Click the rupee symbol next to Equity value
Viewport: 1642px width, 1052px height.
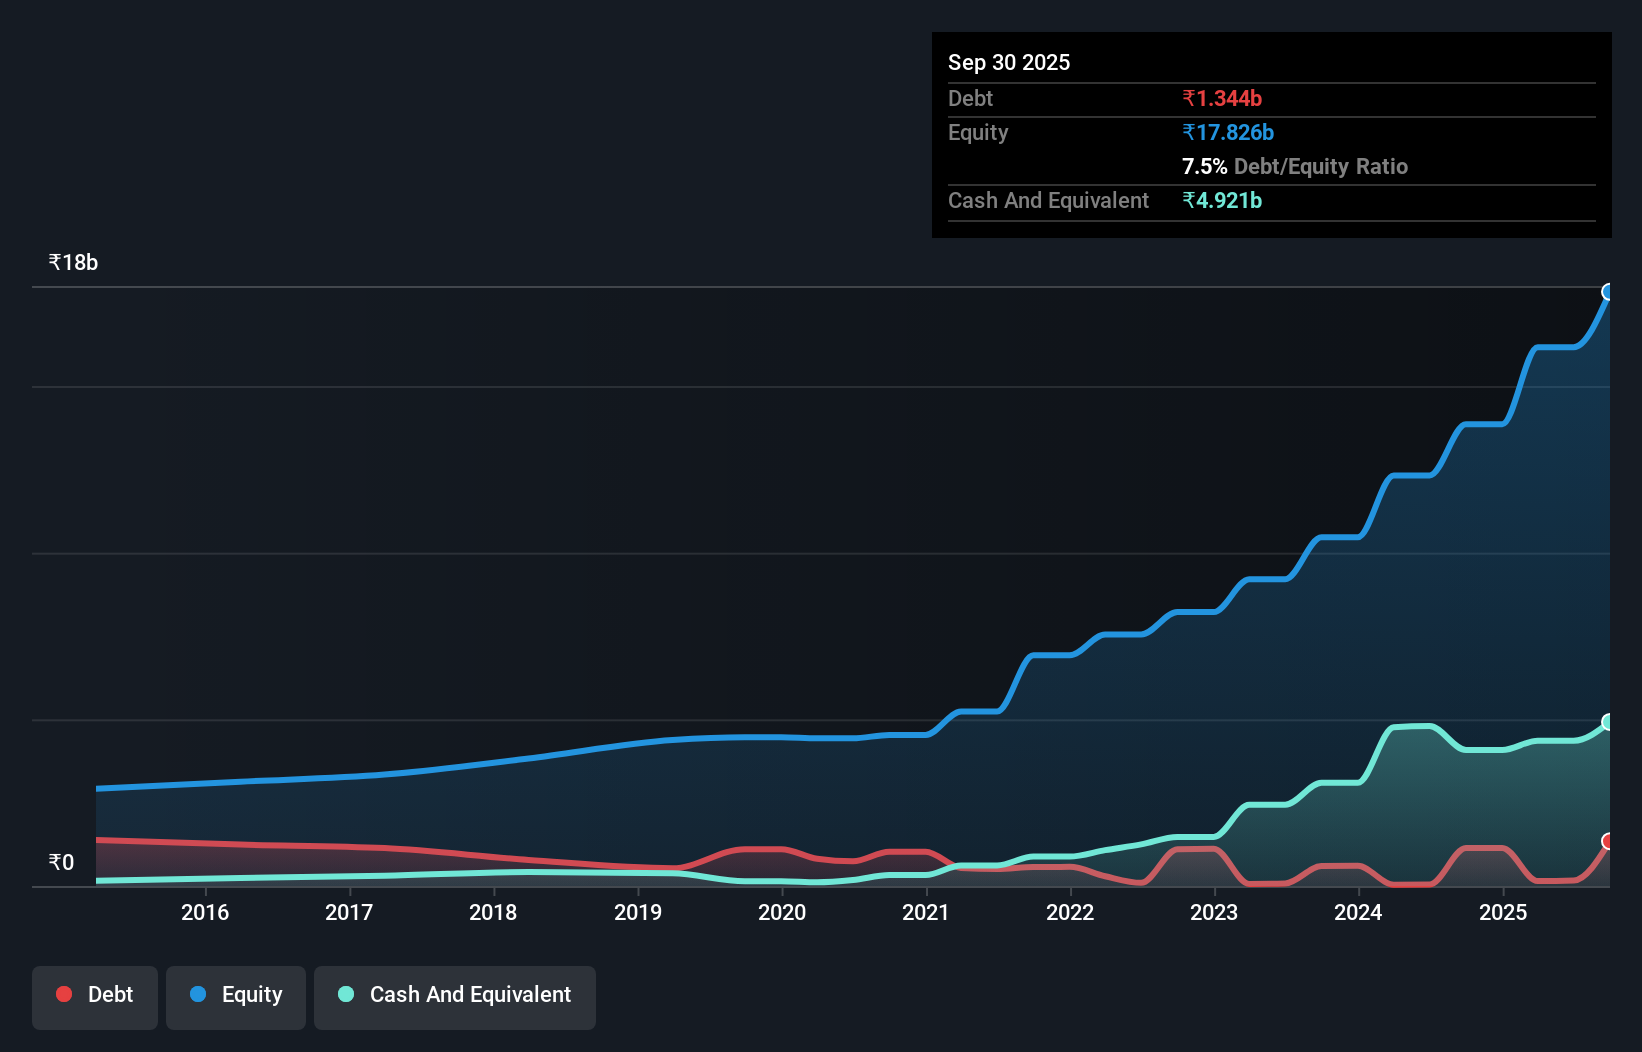[x=1189, y=132]
